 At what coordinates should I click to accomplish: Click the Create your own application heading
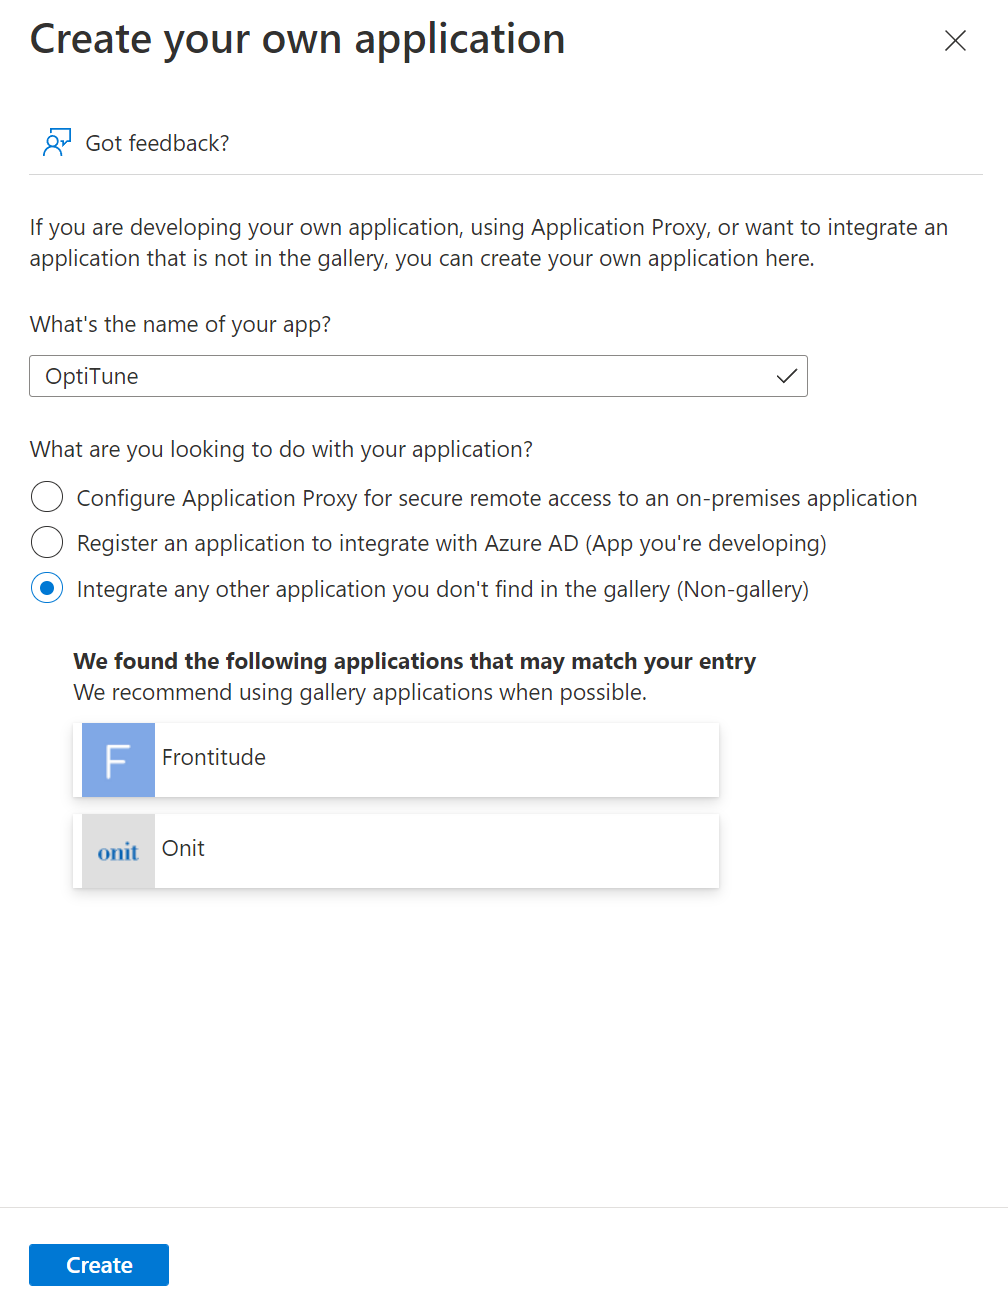click(x=298, y=40)
